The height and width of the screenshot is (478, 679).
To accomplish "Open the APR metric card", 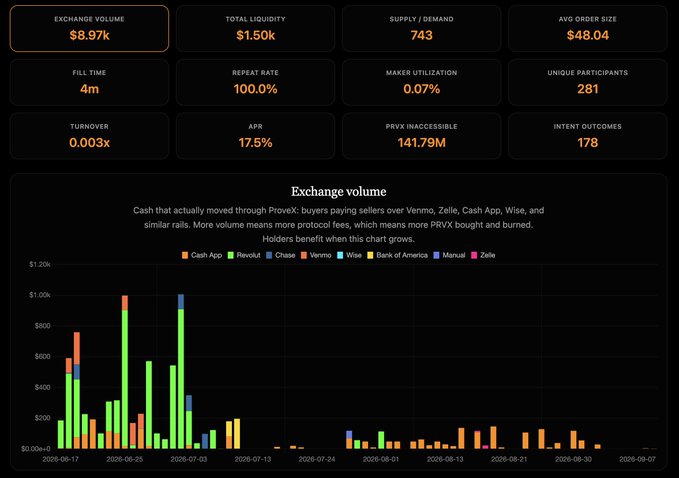I will (255, 136).
